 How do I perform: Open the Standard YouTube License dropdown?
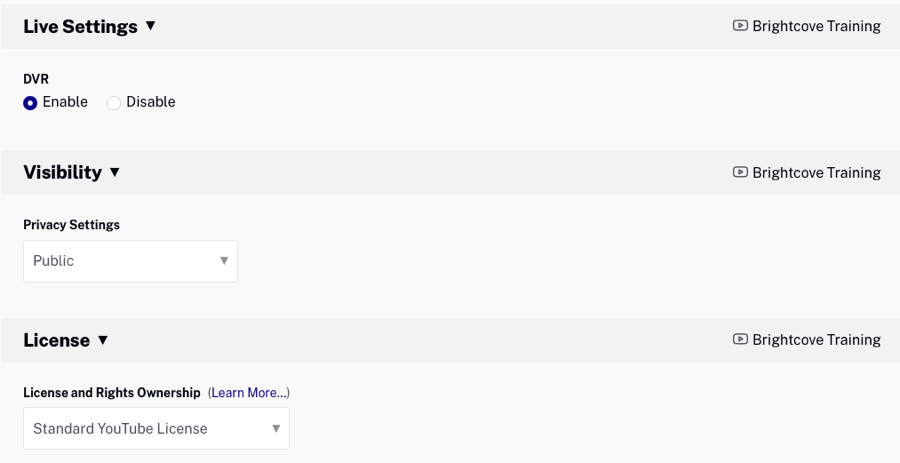coord(156,429)
